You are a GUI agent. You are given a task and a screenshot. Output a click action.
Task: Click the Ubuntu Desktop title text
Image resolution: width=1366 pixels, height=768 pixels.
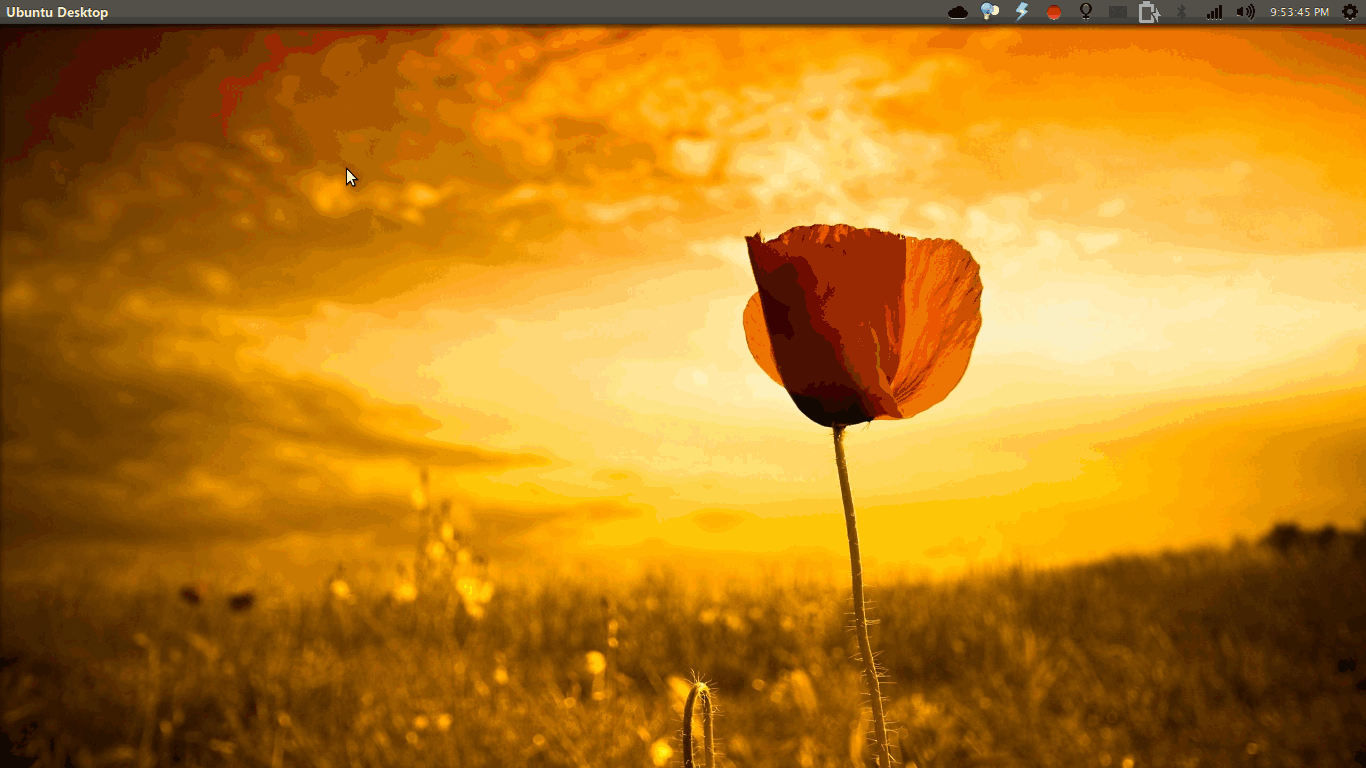(x=57, y=12)
